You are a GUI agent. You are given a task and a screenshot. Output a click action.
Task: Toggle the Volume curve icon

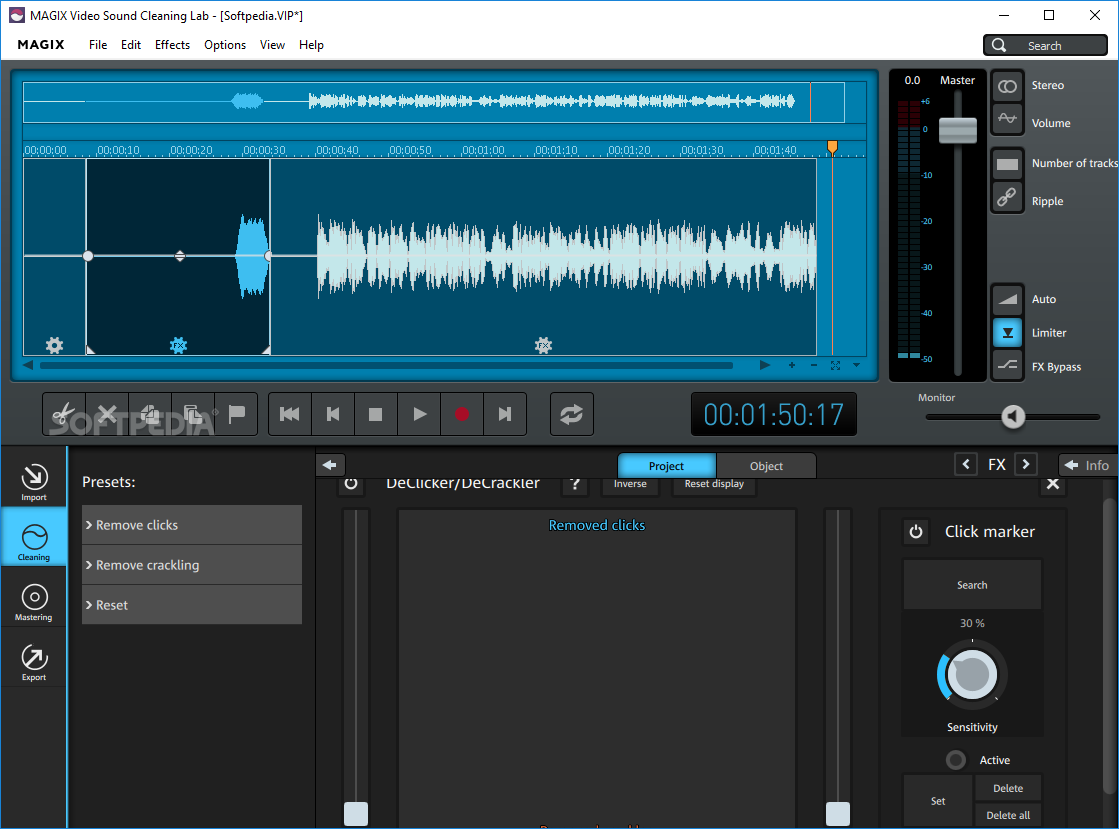[1007, 119]
